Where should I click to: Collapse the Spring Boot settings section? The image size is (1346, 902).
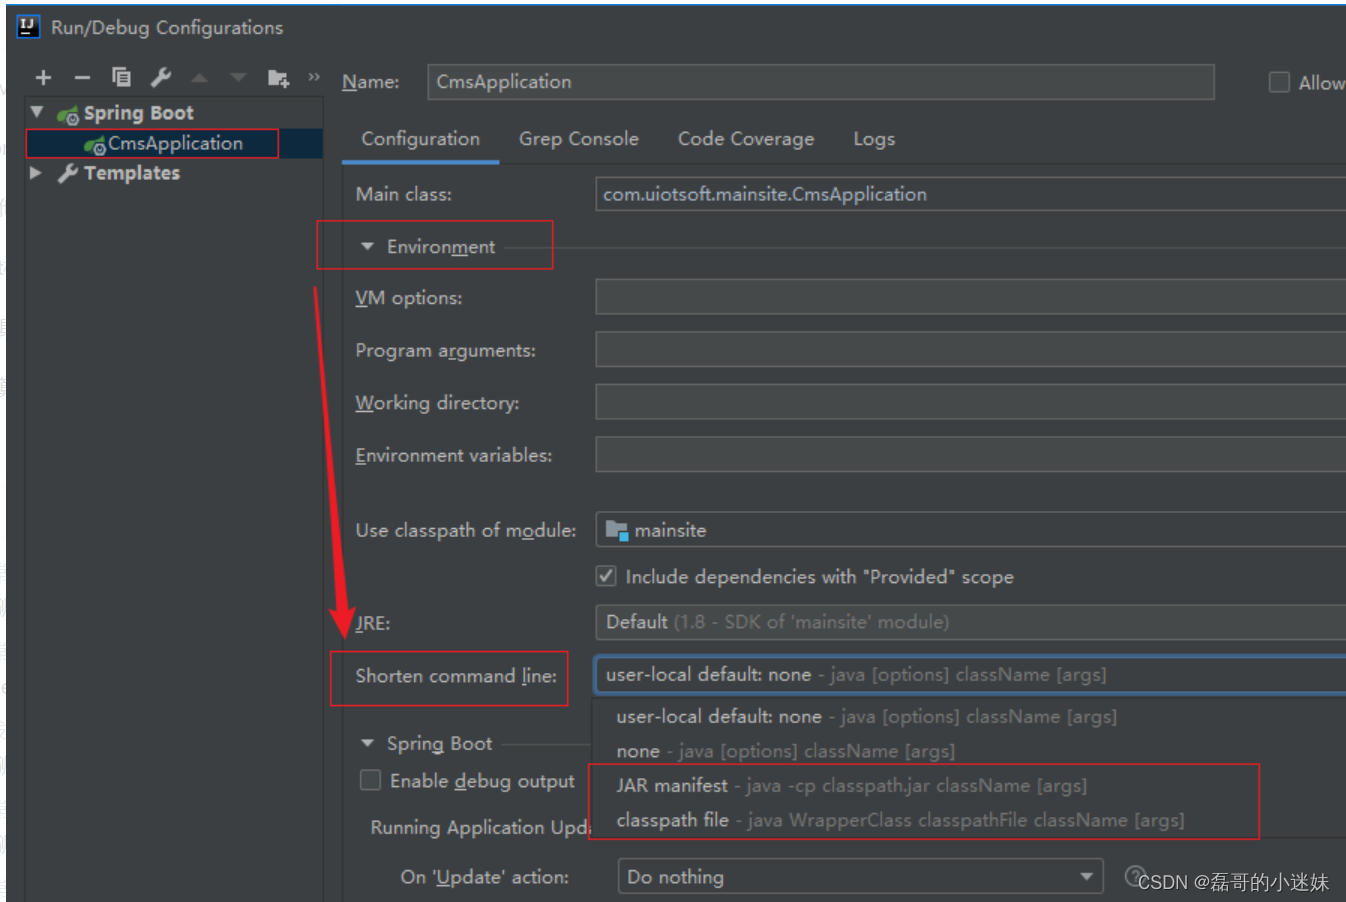367,743
